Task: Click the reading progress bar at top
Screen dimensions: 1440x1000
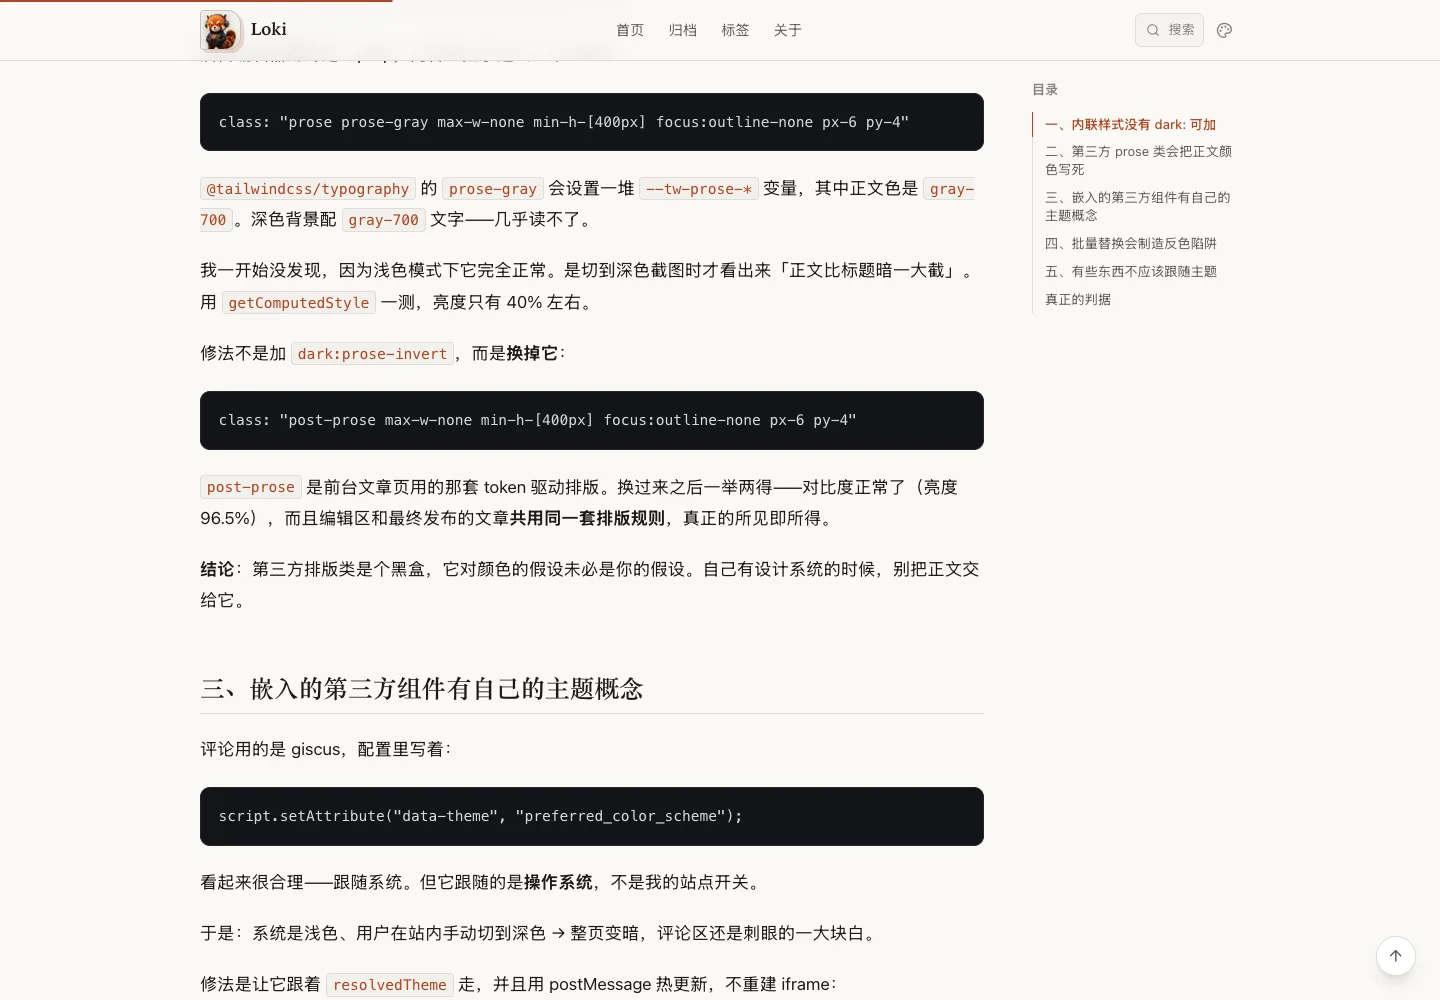Action: pyautogui.click(x=196, y=1)
